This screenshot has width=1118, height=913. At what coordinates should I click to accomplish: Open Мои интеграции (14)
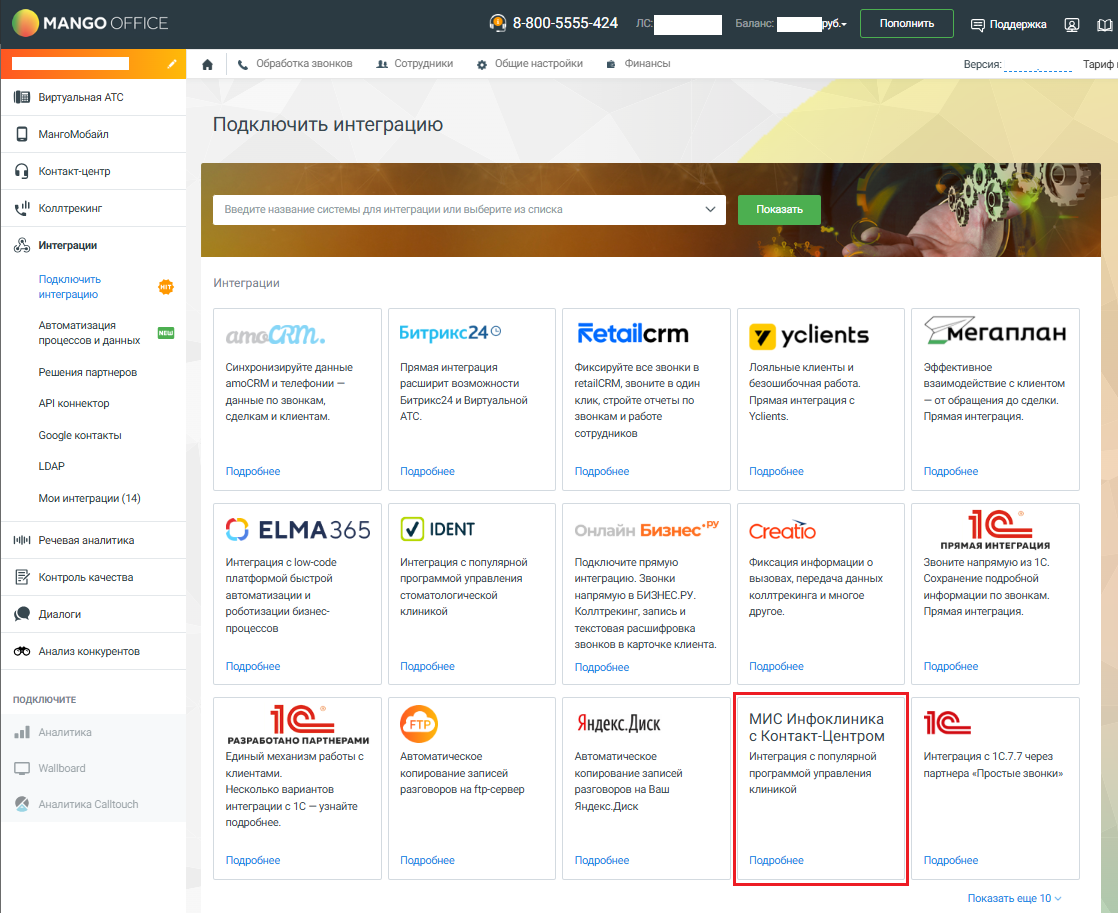pyautogui.click(x=90, y=499)
